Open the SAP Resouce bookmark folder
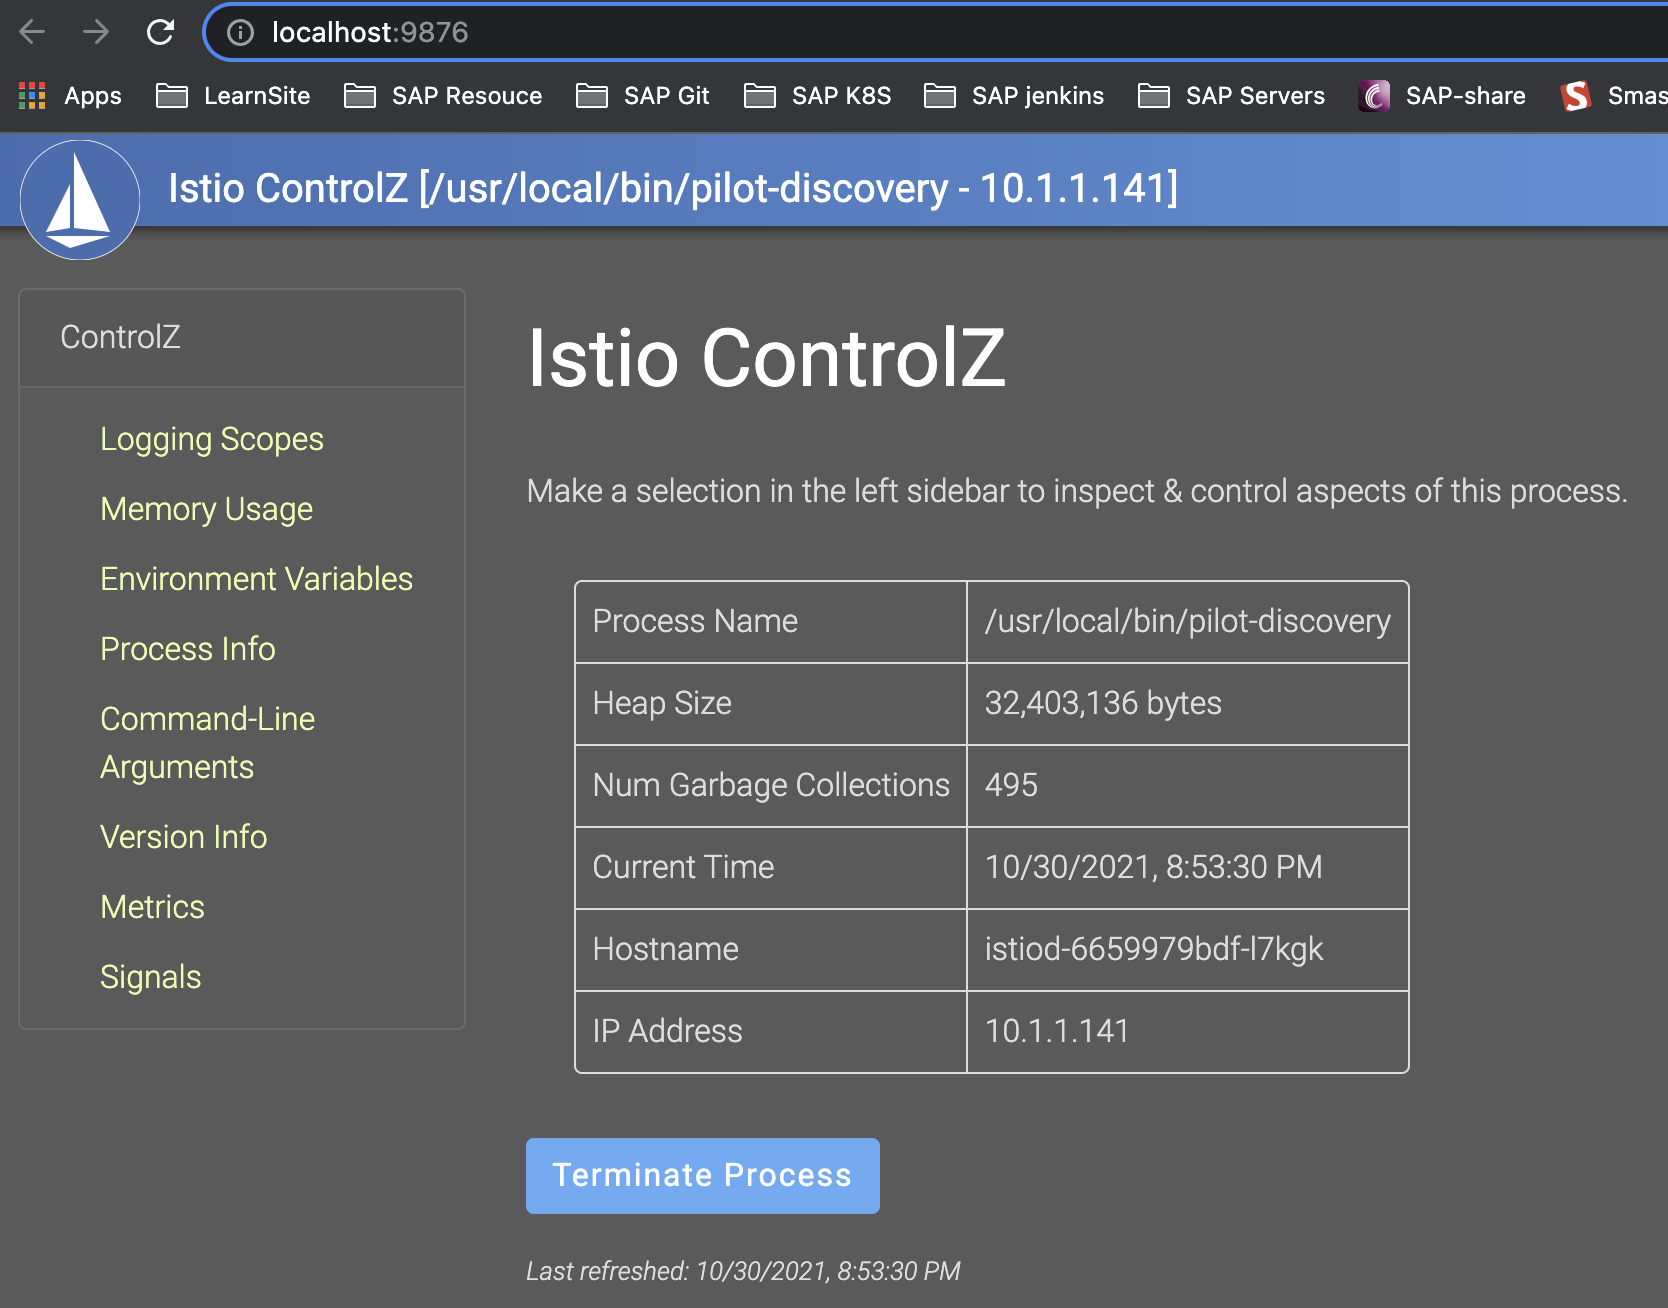This screenshot has width=1668, height=1308. (443, 96)
